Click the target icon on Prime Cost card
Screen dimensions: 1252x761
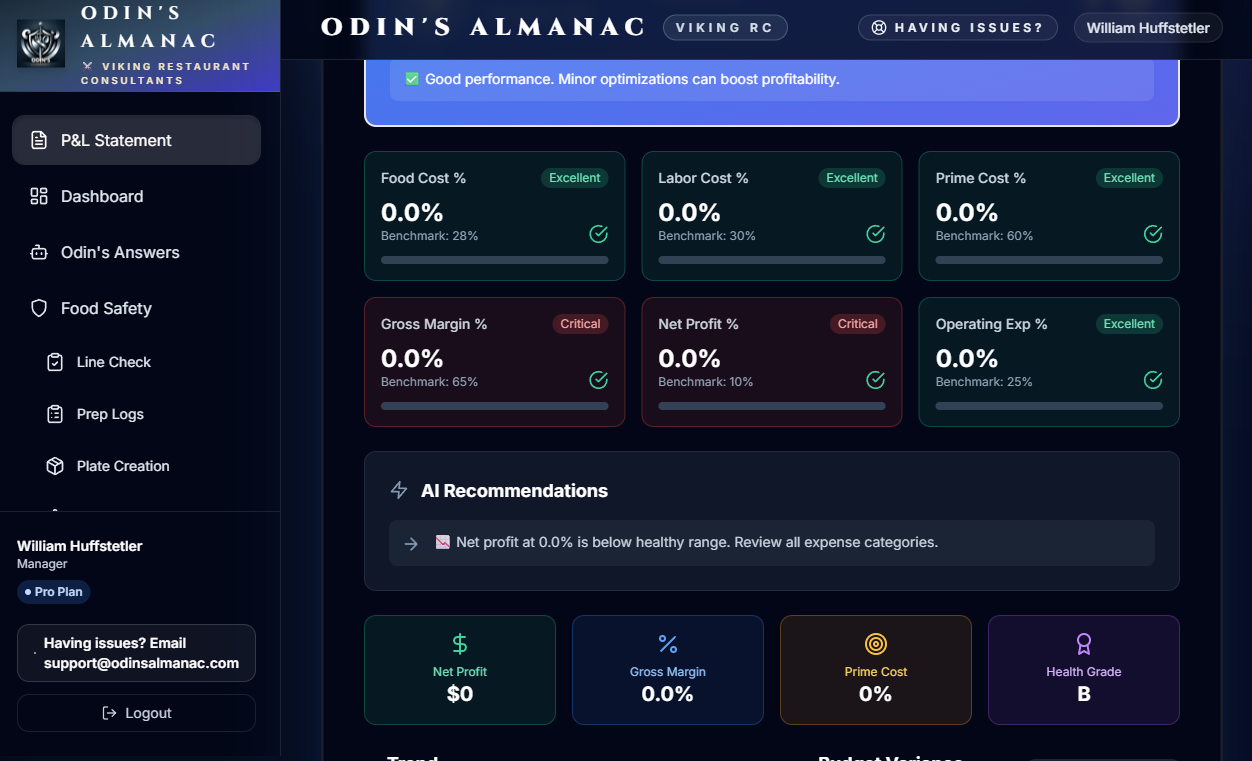click(875, 644)
